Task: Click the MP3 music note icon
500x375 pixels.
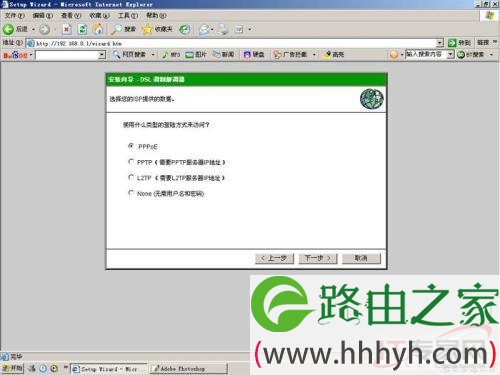Action: [165, 54]
